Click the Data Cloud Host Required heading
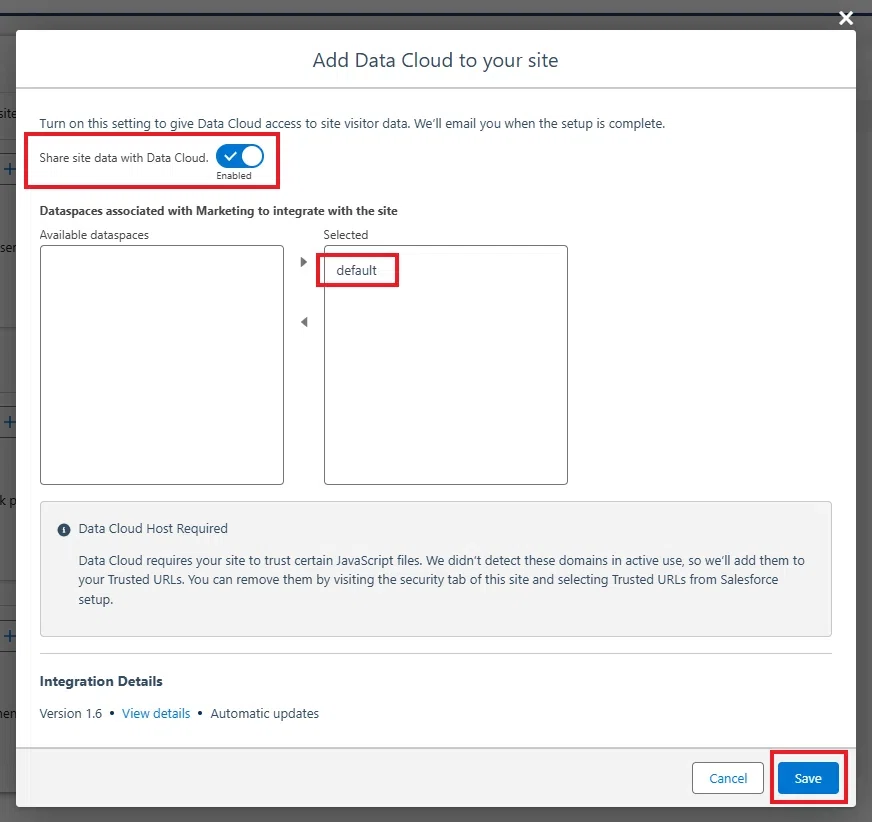 click(153, 528)
